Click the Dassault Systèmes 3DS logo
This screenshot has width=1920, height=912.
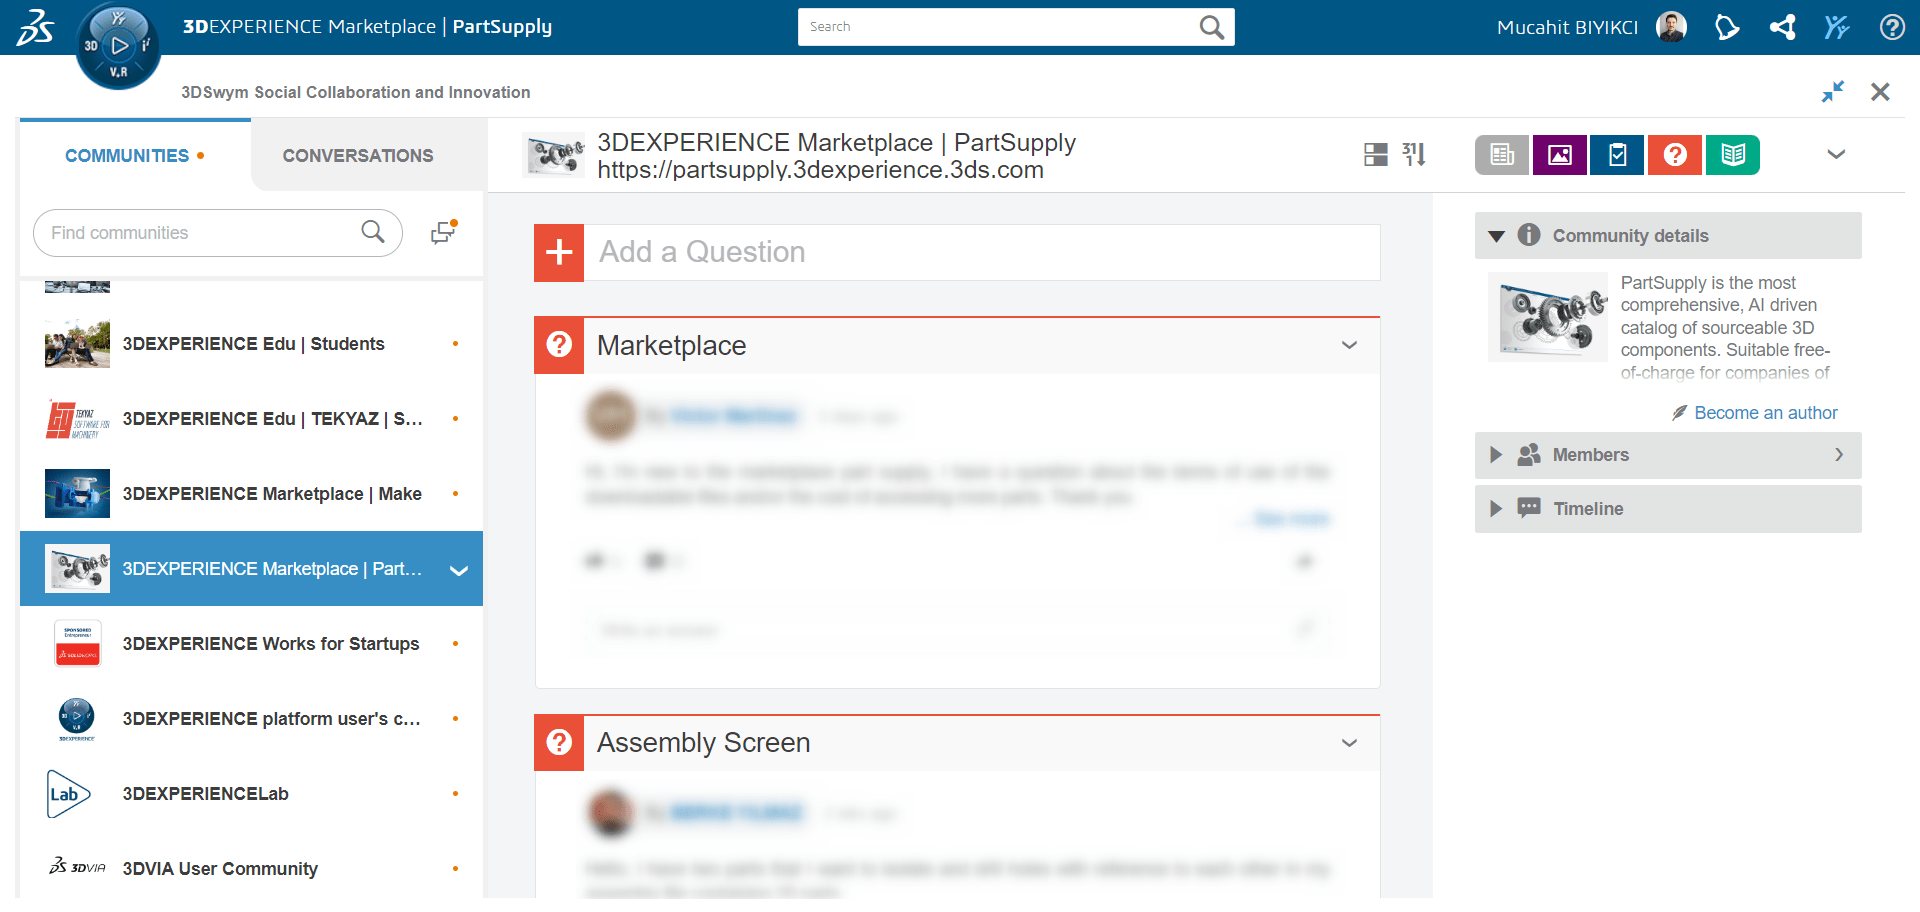click(35, 27)
